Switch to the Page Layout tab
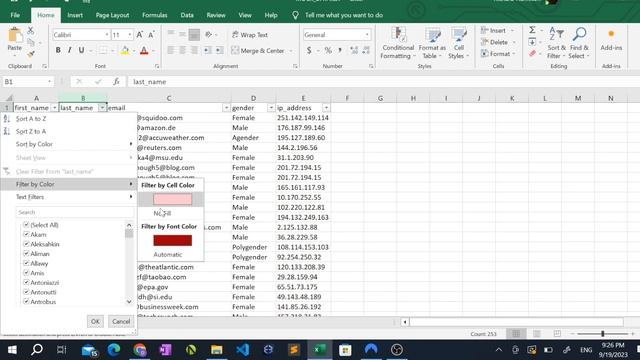The image size is (640, 360). (x=112, y=15)
